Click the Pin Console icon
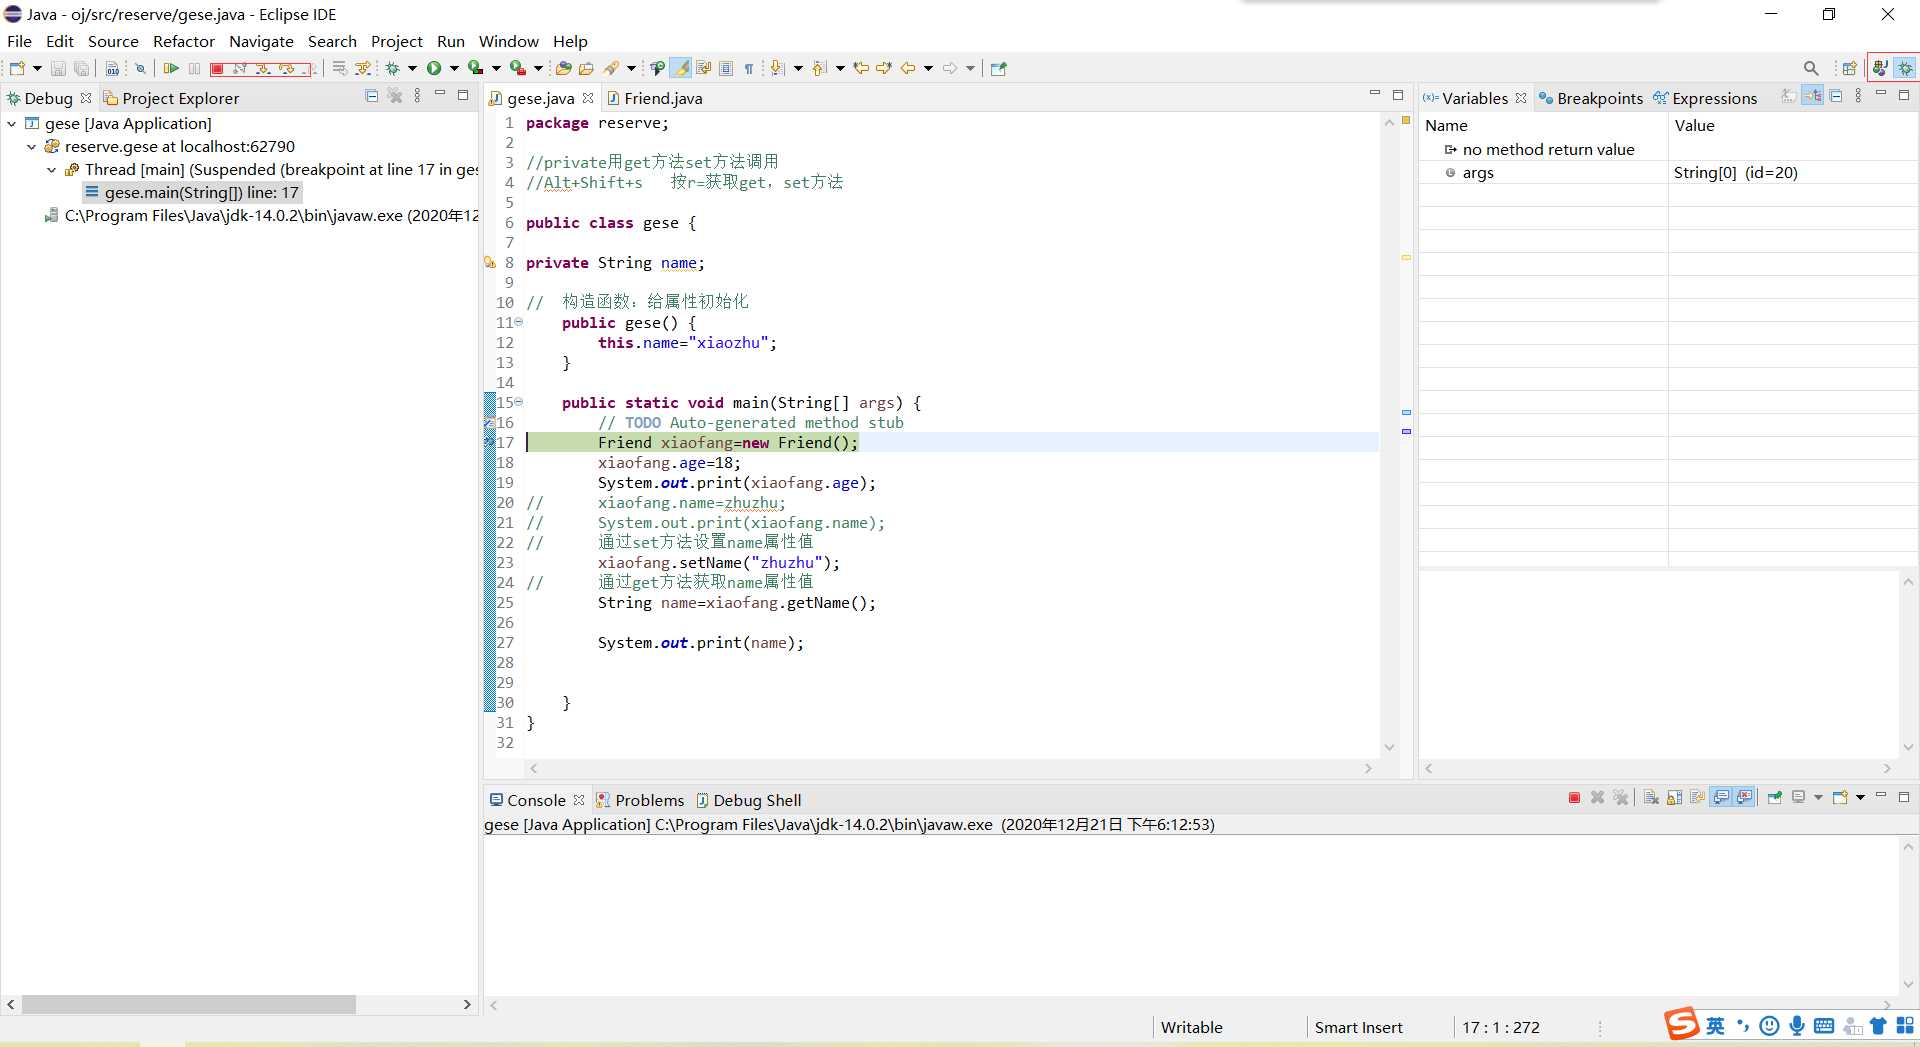The height and width of the screenshot is (1047, 1920). 1775,797
